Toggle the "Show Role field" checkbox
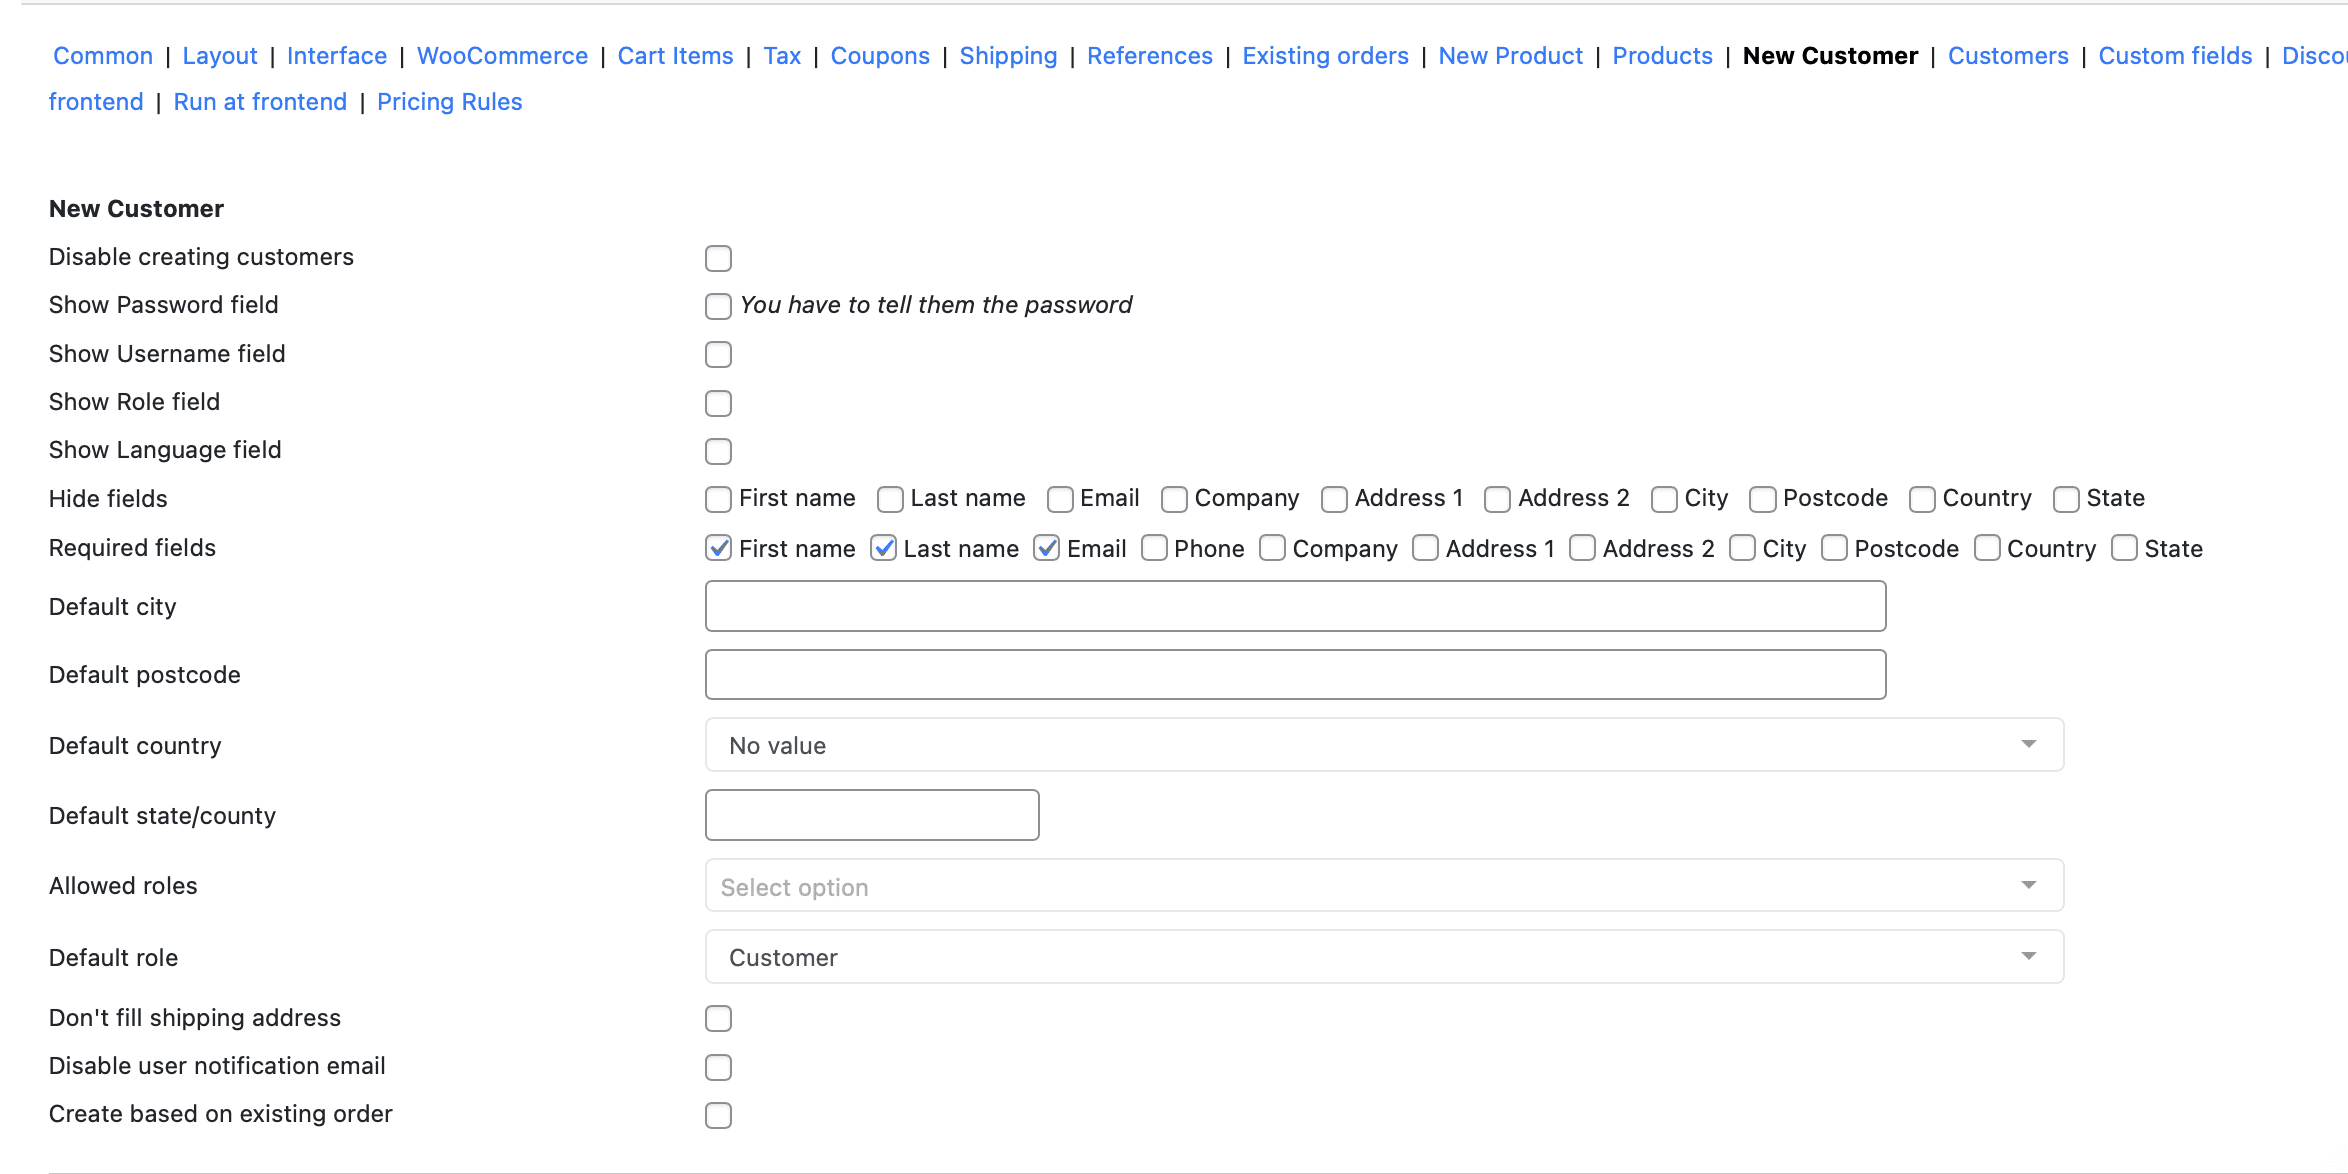The height and width of the screenshot is (1174, 2348). point(718,403)
